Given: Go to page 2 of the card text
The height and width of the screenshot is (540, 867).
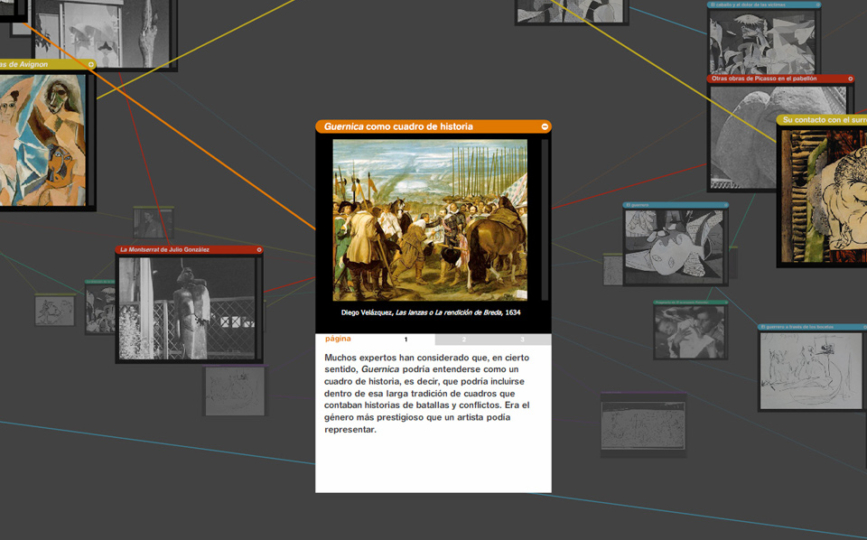Looking at the screenshot, I should pos(464,339).
